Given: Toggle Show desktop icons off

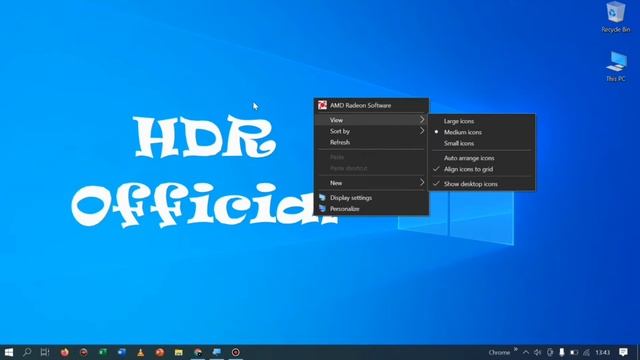Looking at the screenshot, I should (482, 184).
